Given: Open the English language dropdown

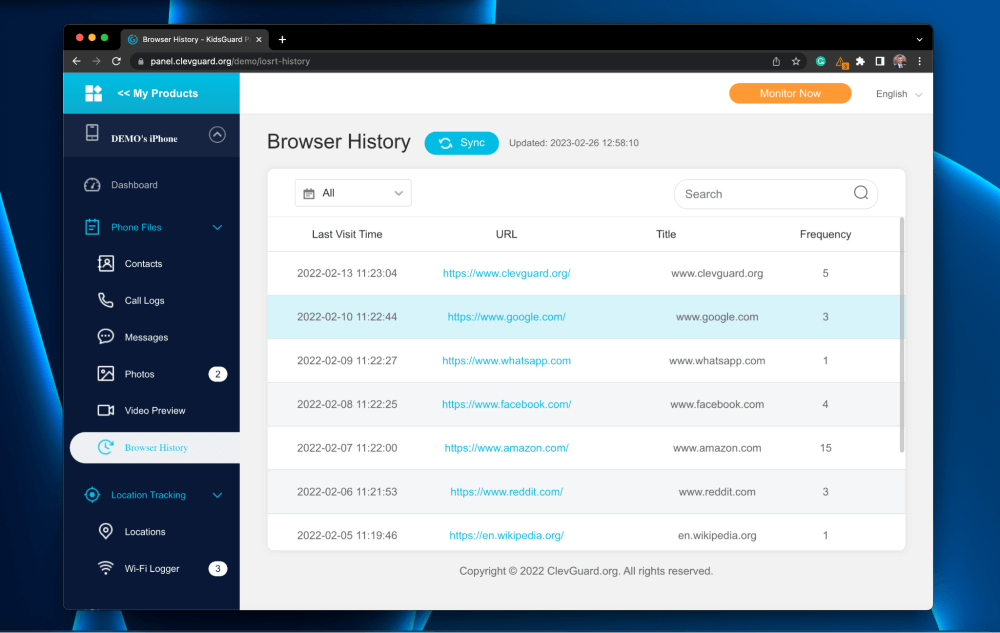Looking at the screenshot, I should [898, 94].
